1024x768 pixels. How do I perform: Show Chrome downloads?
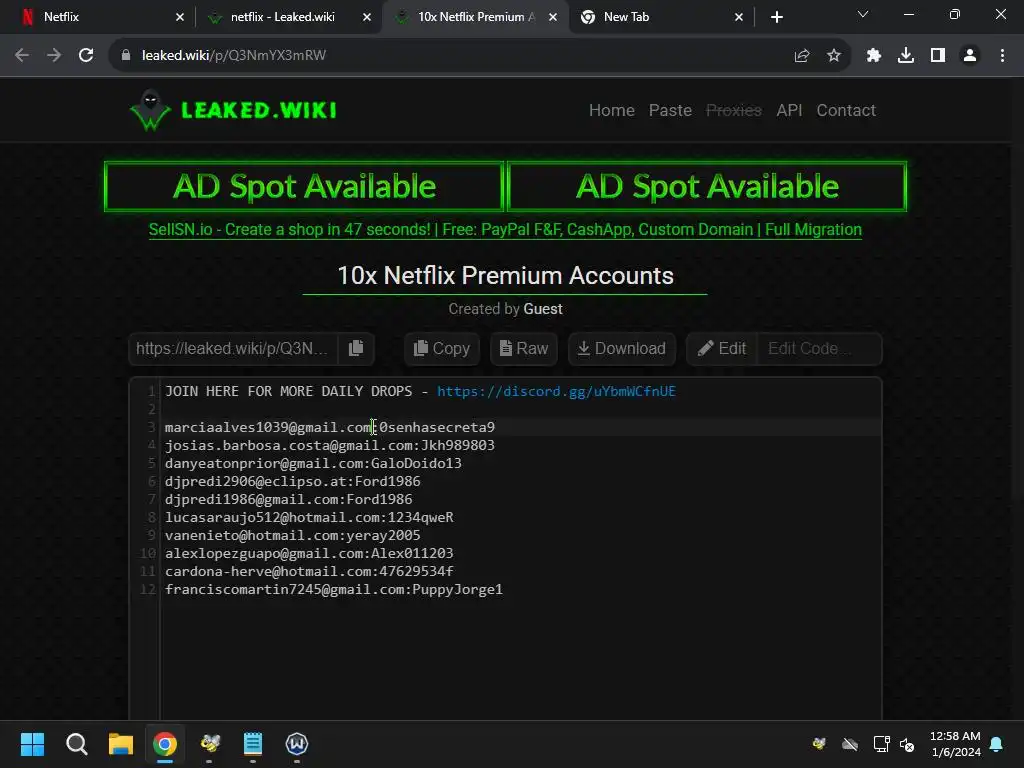[x=906, y=56]
